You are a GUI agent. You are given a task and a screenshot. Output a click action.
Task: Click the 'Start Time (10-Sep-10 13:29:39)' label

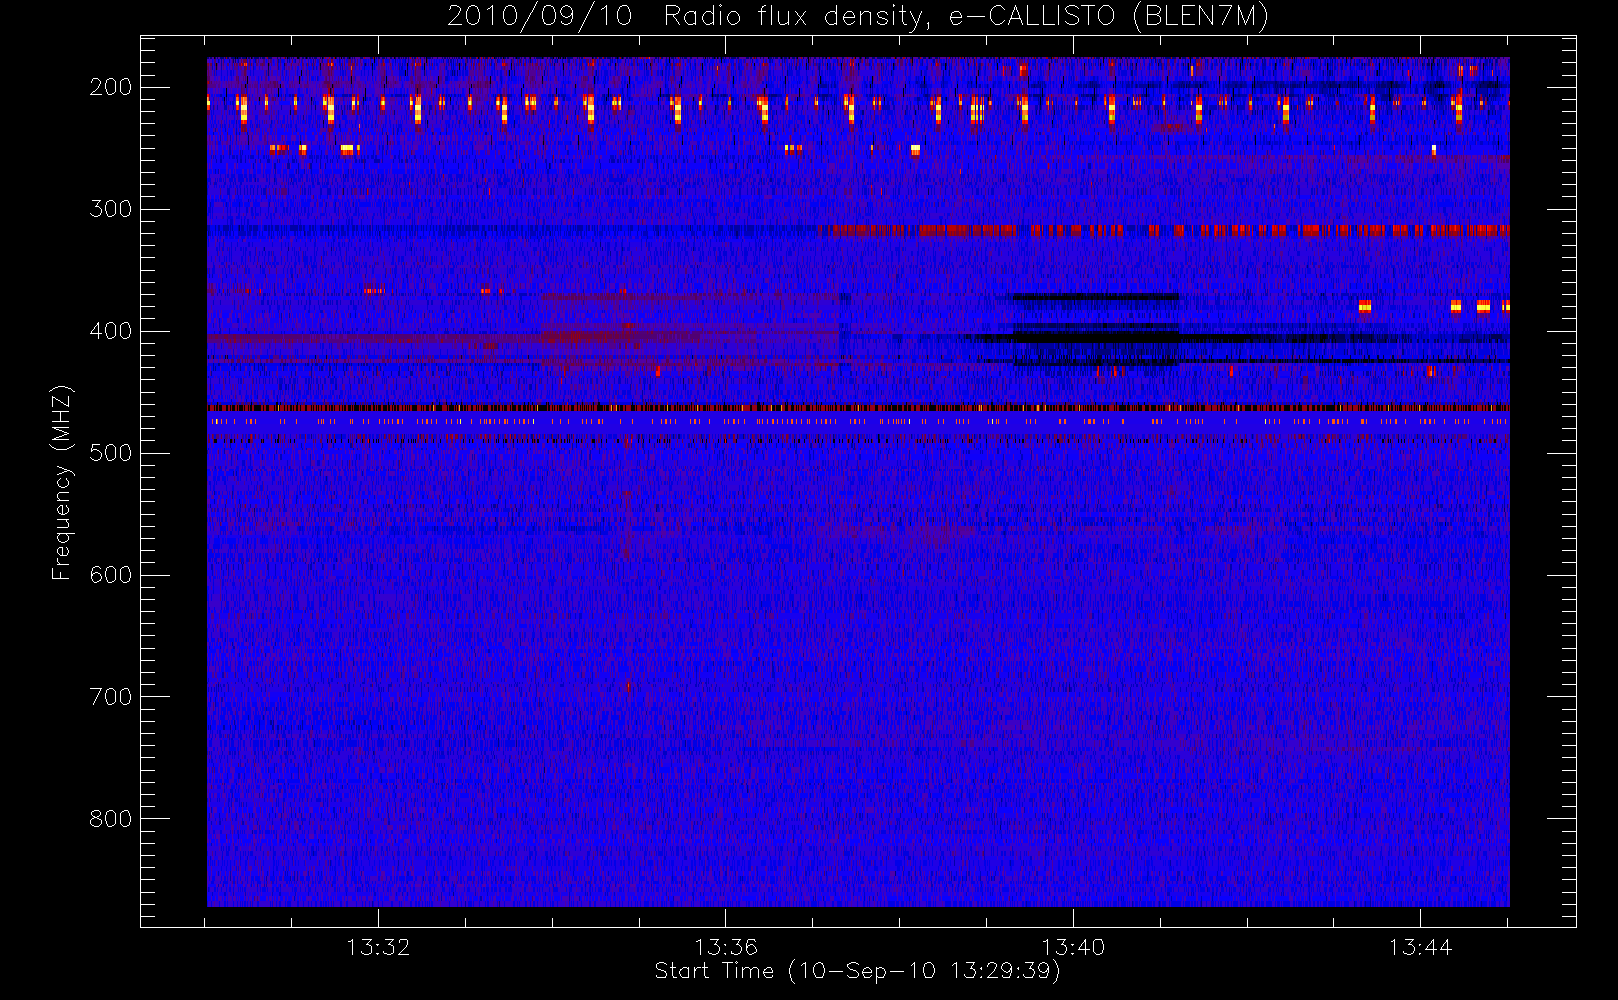(x=857, y=971)
